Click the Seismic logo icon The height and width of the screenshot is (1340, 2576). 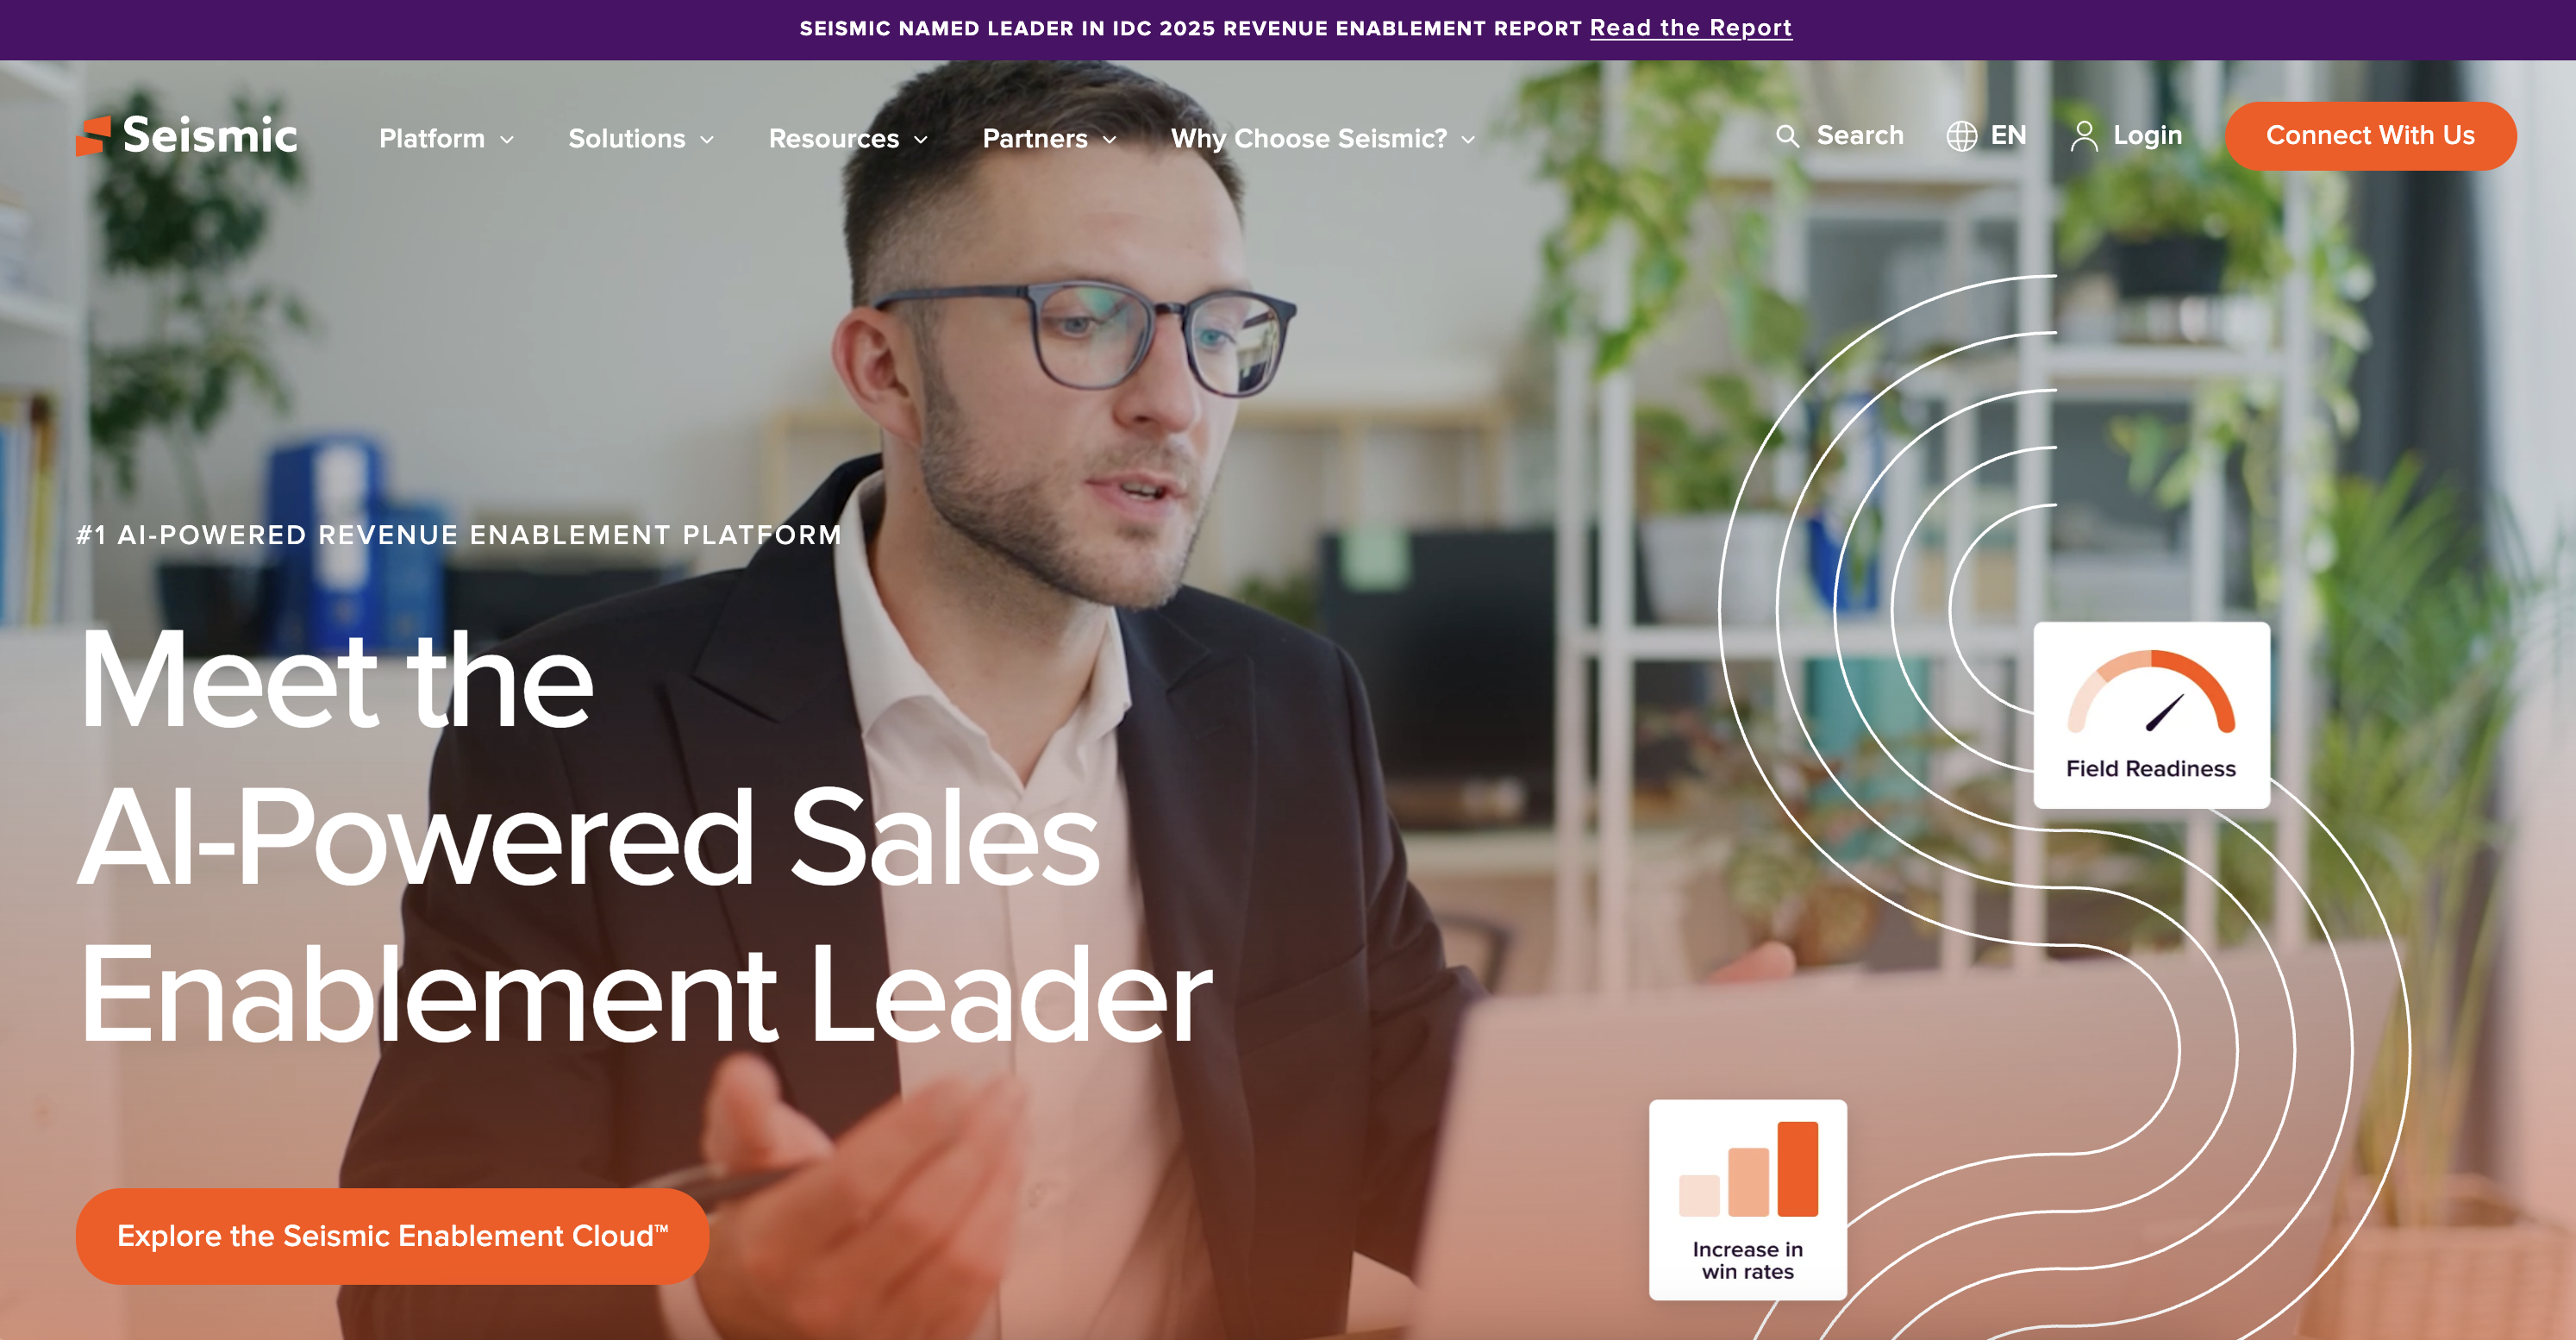(x=93, y=136)
